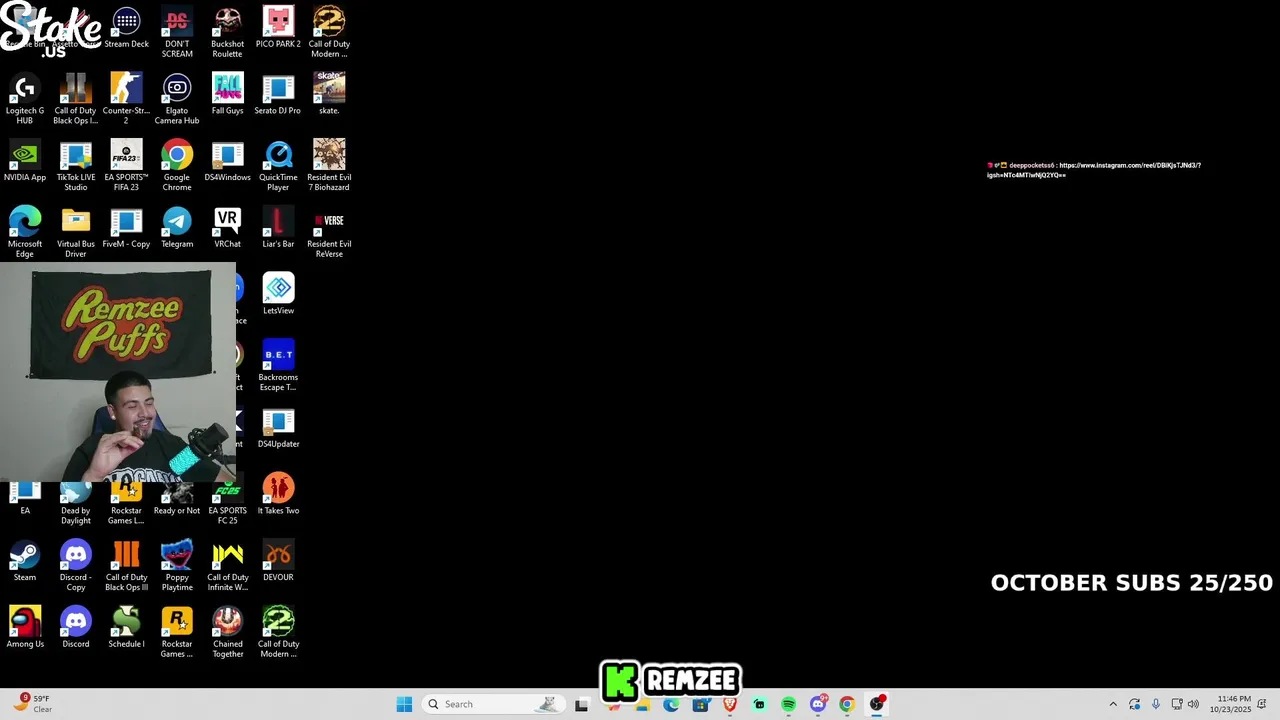Expand the hidden system tray icons
The height and width of the screenshot is (720, 1280).
pyautogui.click(x=1113, y=704)
